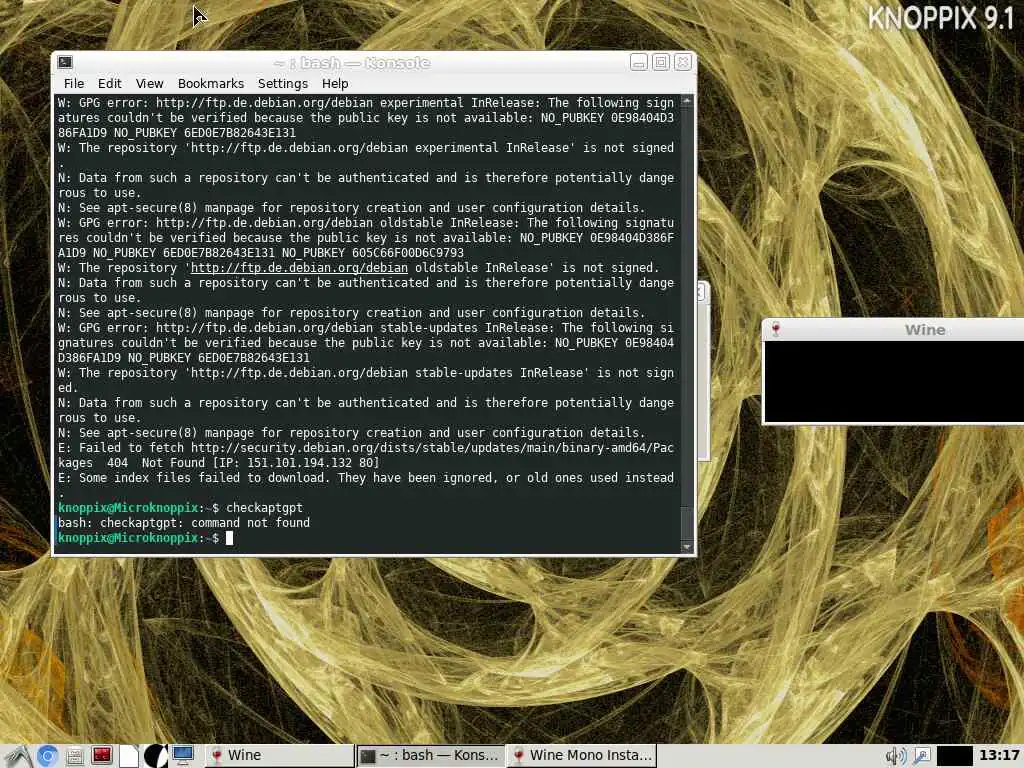Image resolution: width=1024 pixels, height=768 pixels.
Task: Launch the Chromium web browser from panel
Action: [47, 756]
